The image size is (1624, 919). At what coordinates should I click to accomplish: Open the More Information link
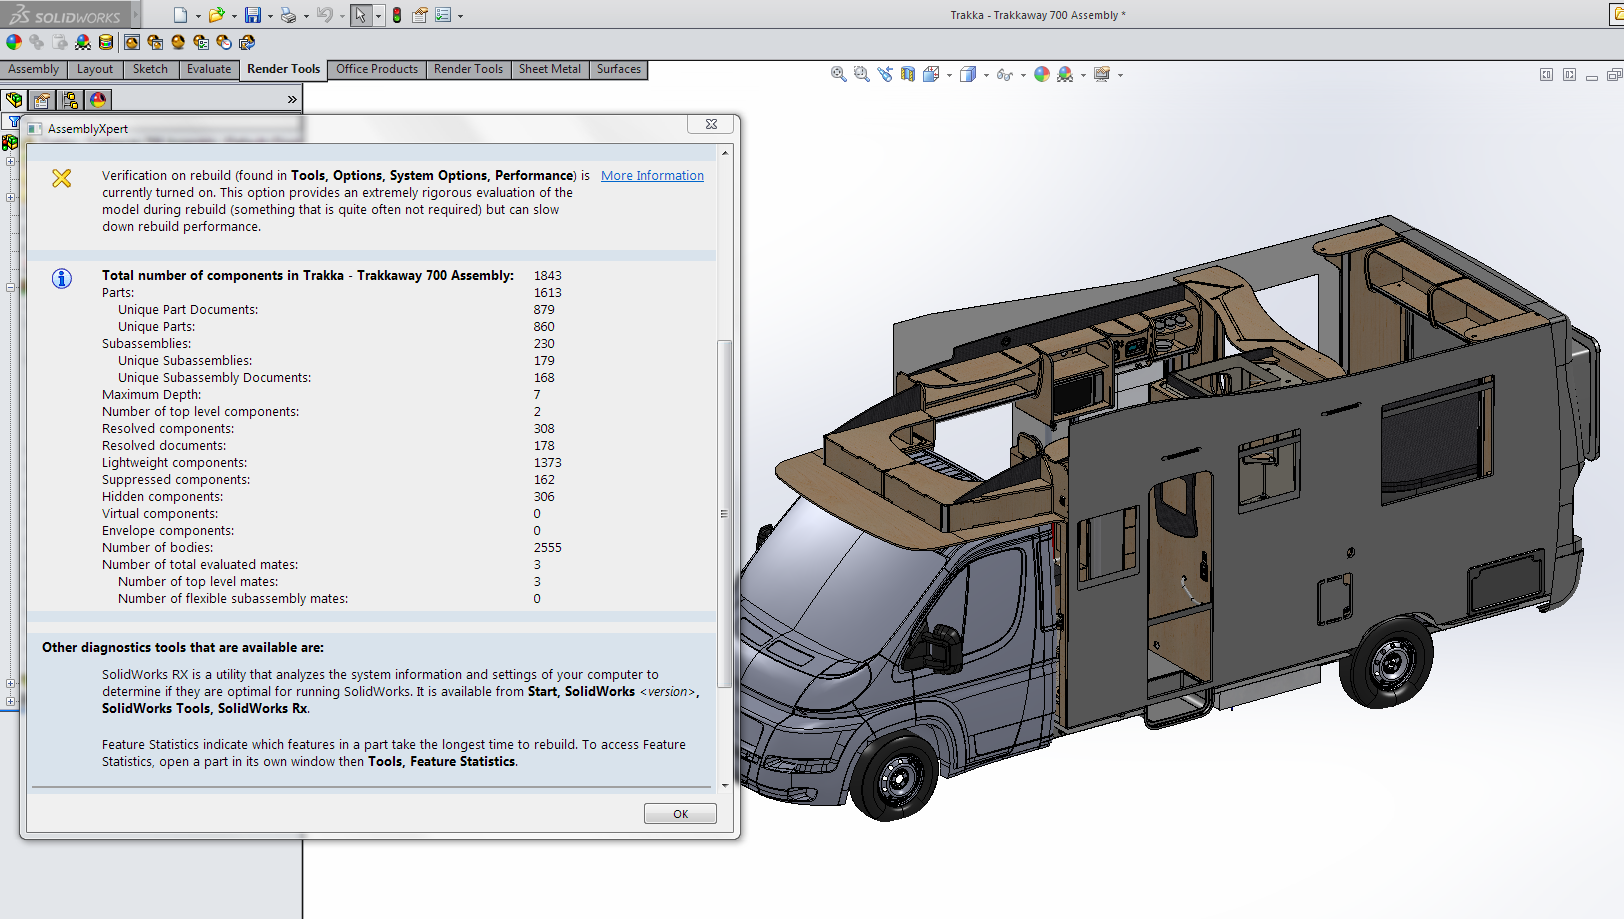coord(652,176)
